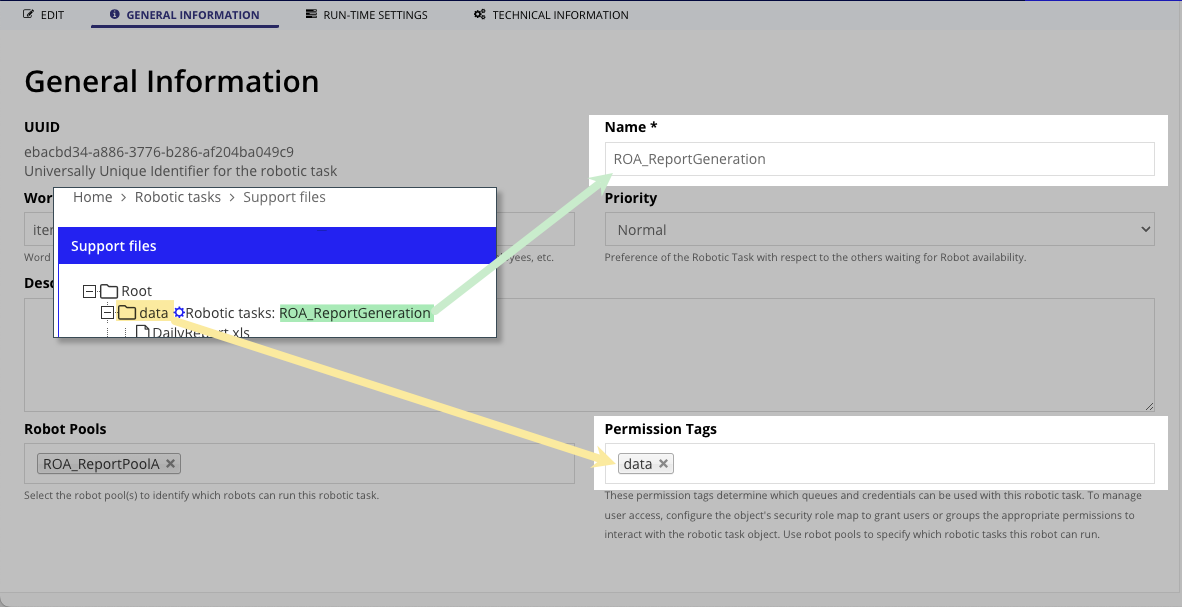1182x607 pixels.
Task: Click the pencil icon on the EDIT tab
Action: 29,15
